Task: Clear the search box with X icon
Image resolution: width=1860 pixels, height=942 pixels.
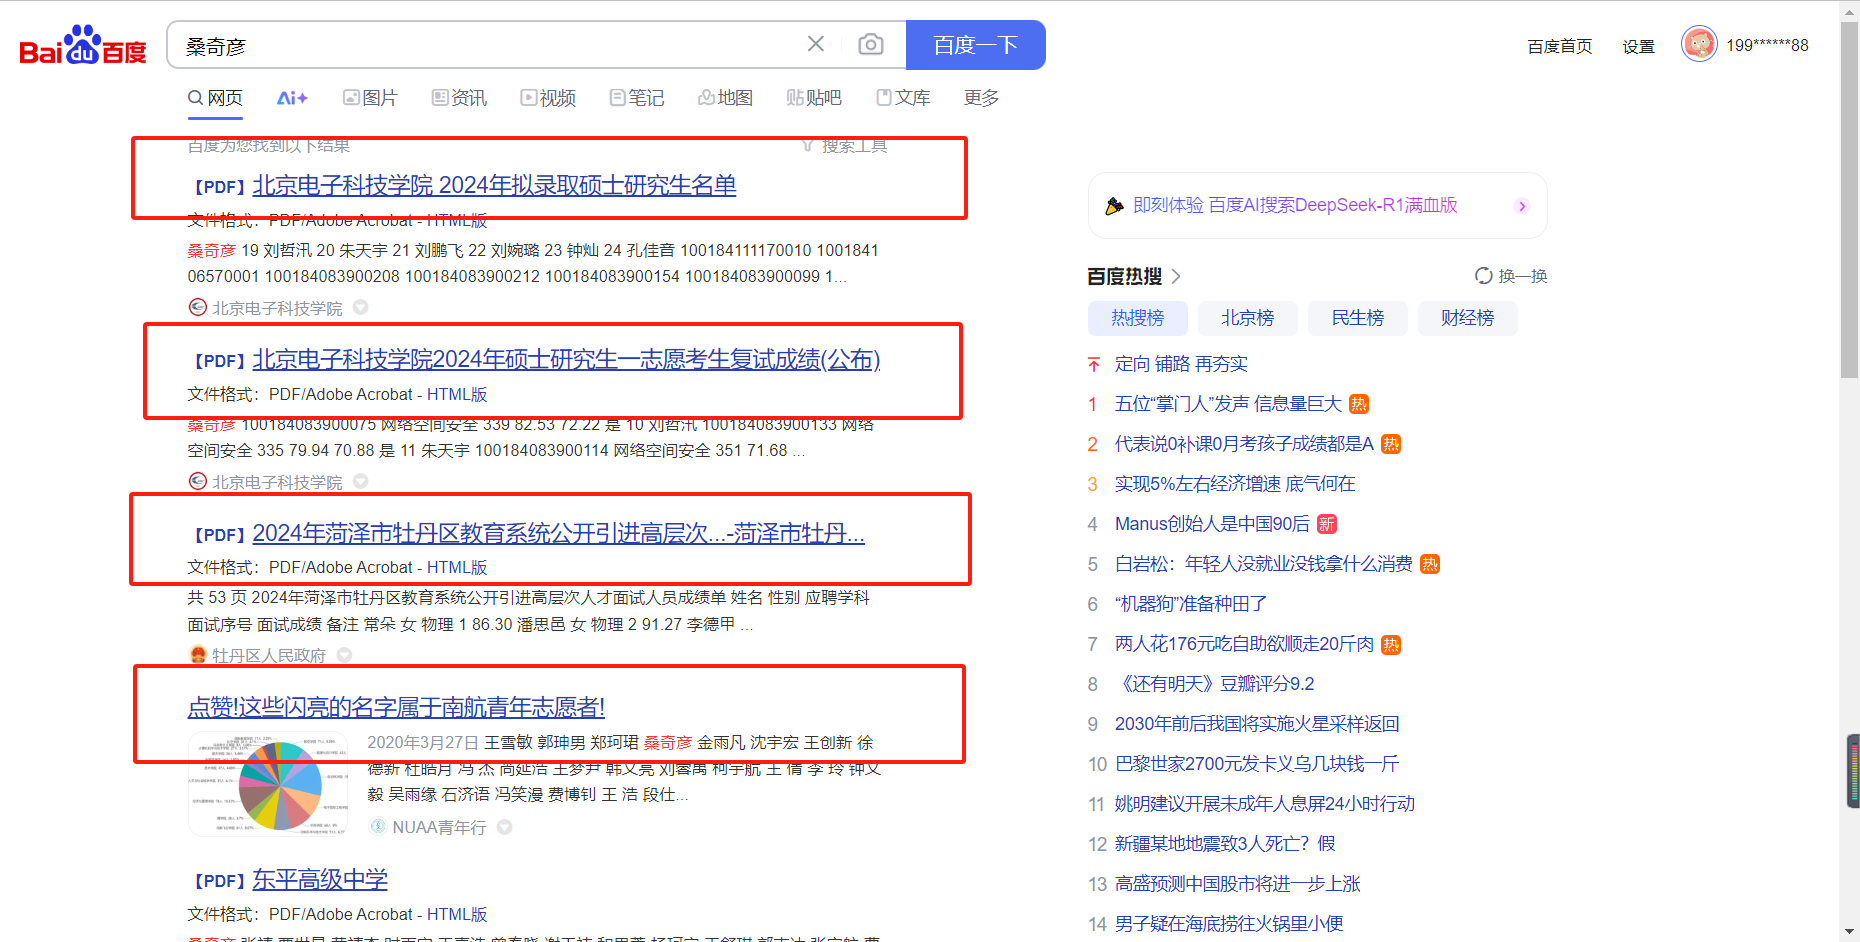Action: tap(816, 44)
